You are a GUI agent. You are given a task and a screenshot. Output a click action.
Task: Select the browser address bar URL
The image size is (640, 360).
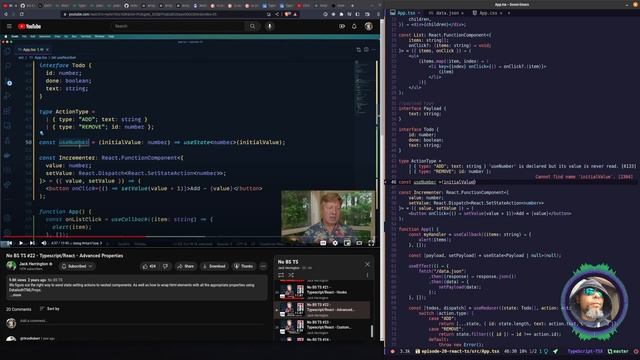tap(163, 14)
